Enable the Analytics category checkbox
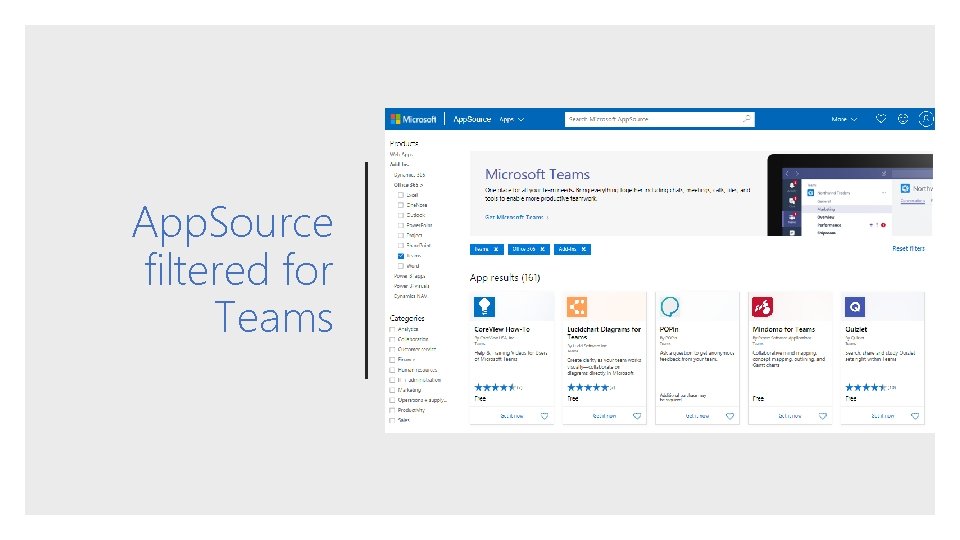Viewport: 960px width, 540px height. click(x=392, y=329)
